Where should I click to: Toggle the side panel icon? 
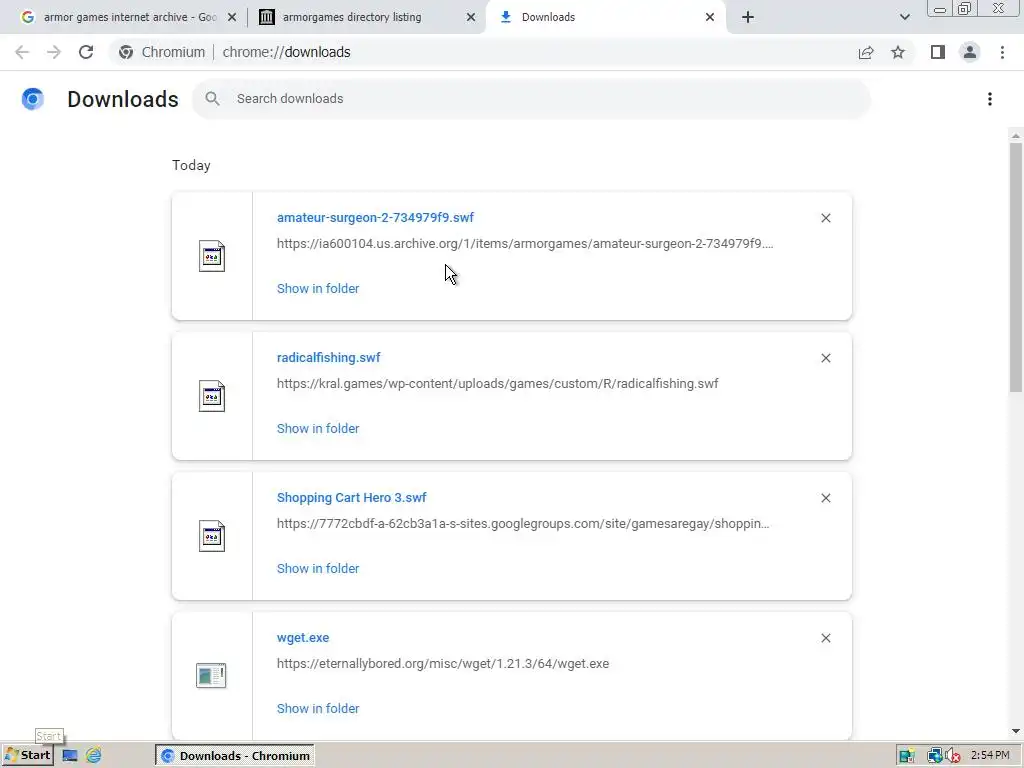(x=938, y=52)
